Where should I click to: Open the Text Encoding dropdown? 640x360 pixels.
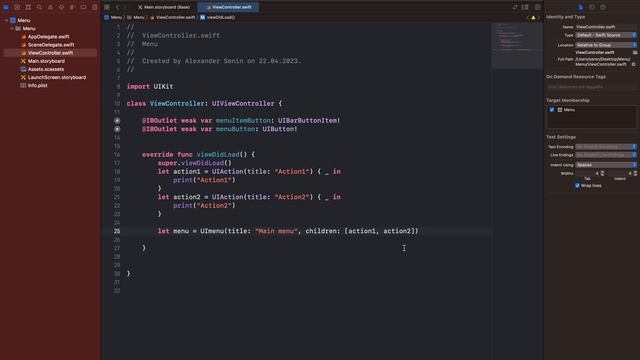[x=606, y=147]
